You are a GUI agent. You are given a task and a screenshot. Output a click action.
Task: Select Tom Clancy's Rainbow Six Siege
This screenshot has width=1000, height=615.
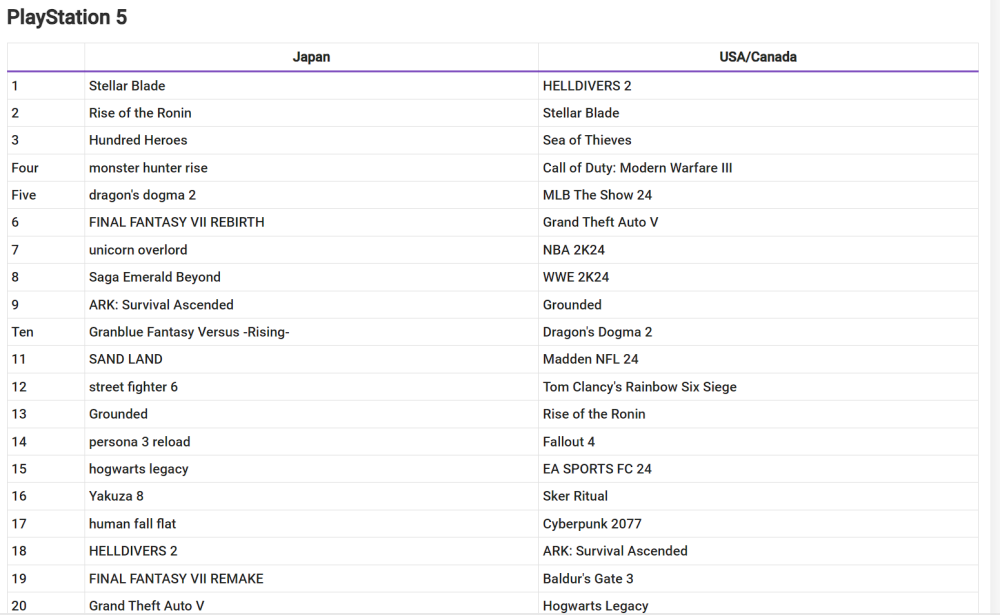click(x=639, y=387)
